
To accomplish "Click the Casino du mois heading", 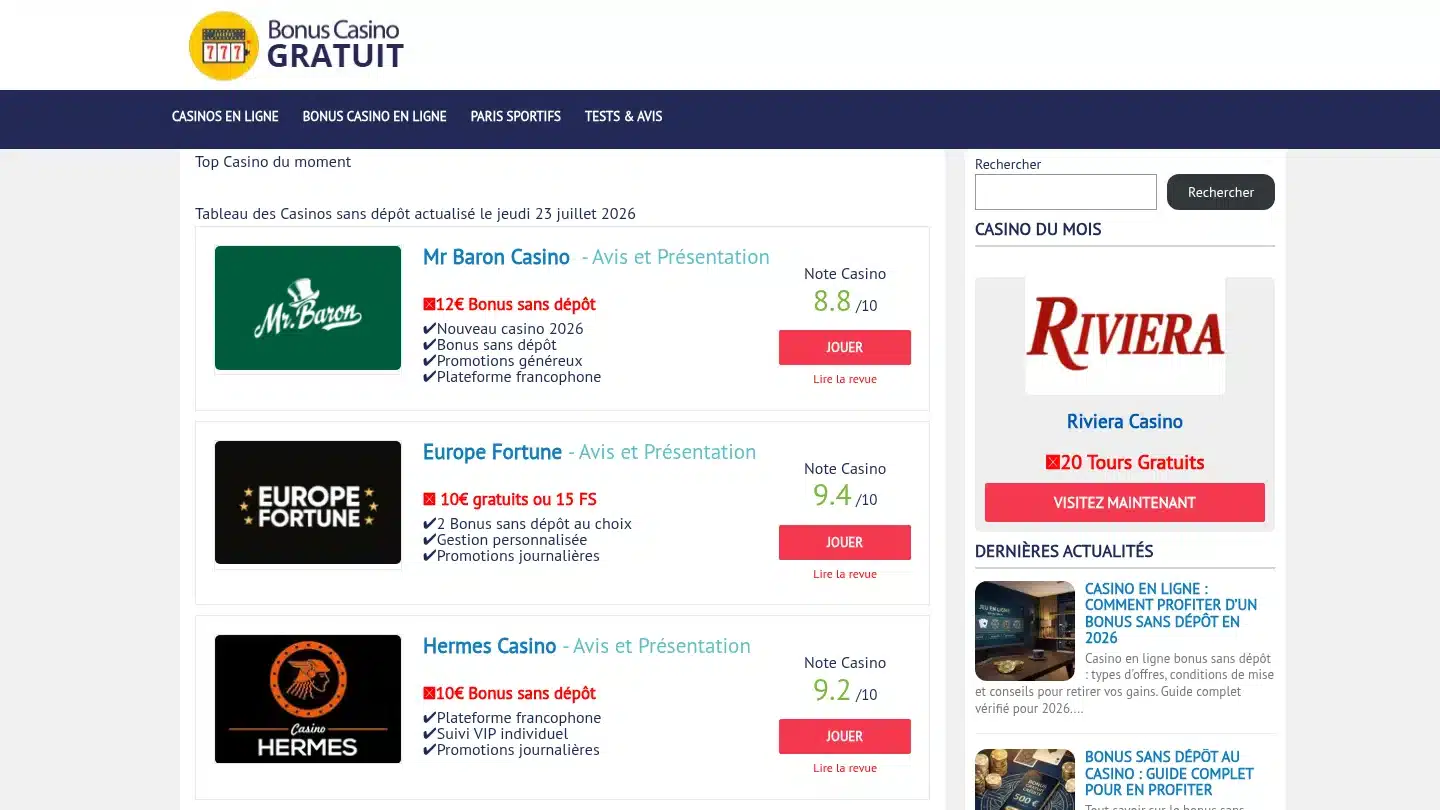I will (x=1038, y=229).
